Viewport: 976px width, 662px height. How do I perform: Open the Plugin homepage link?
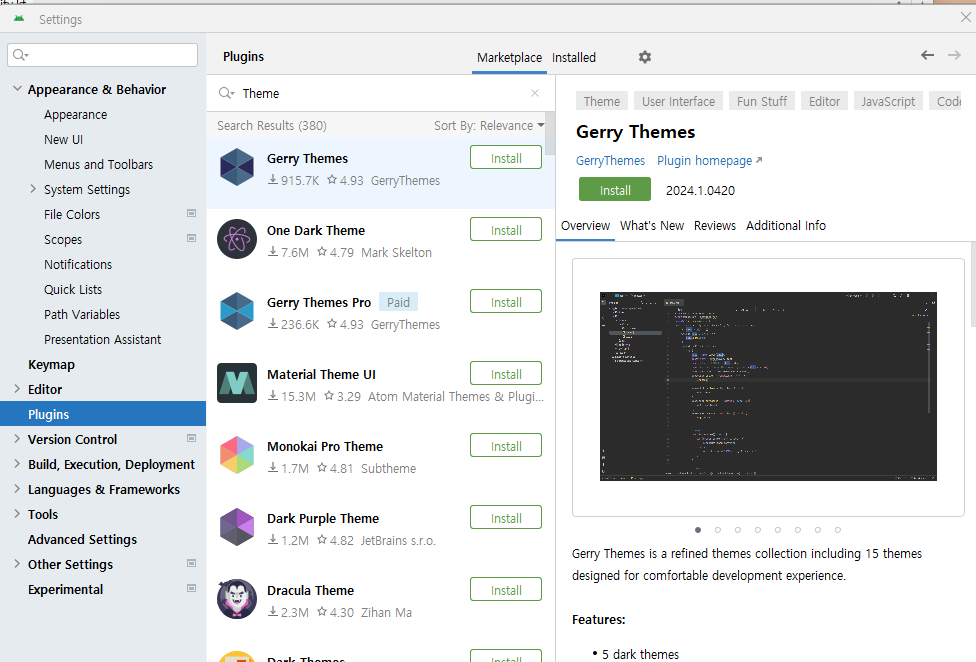pyautogui.click(x=710, y=161)
